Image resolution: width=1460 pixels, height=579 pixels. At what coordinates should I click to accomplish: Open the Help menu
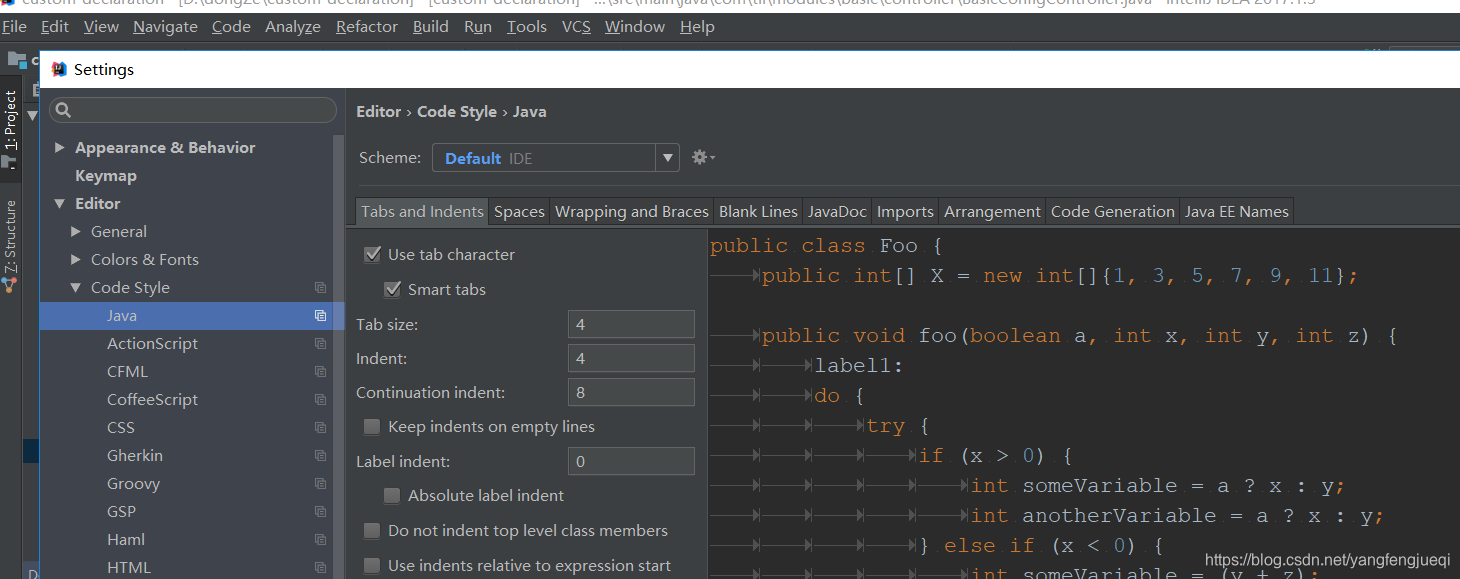click(697, 27)
